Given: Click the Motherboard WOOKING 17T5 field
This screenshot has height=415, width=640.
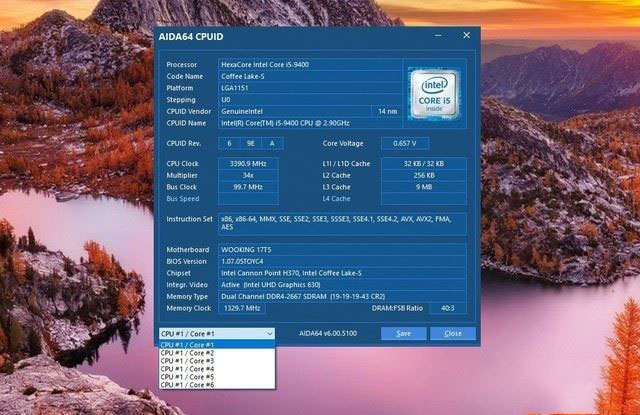Looking at the screenshot, I should tap(340, 249).
